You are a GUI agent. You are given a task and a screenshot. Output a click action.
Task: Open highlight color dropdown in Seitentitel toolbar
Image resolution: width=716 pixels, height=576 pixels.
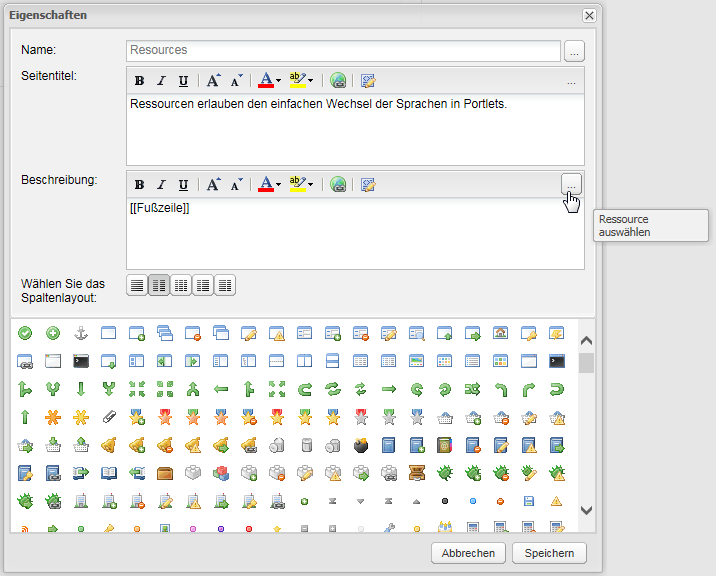click(x=311, y=81)
